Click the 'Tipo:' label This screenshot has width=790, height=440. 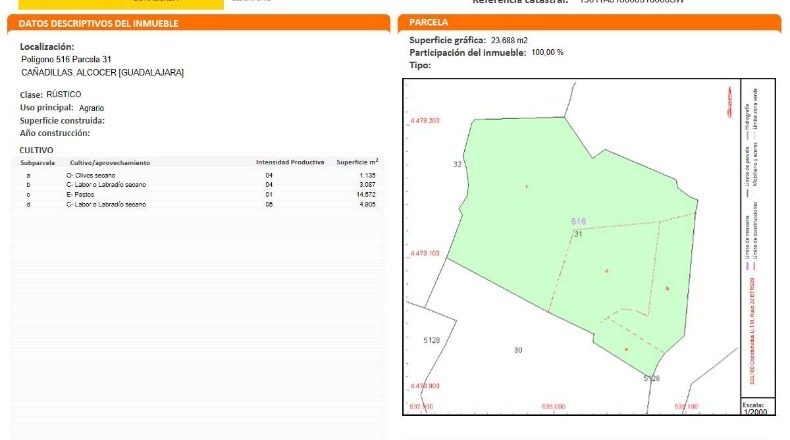pos(420,66)
